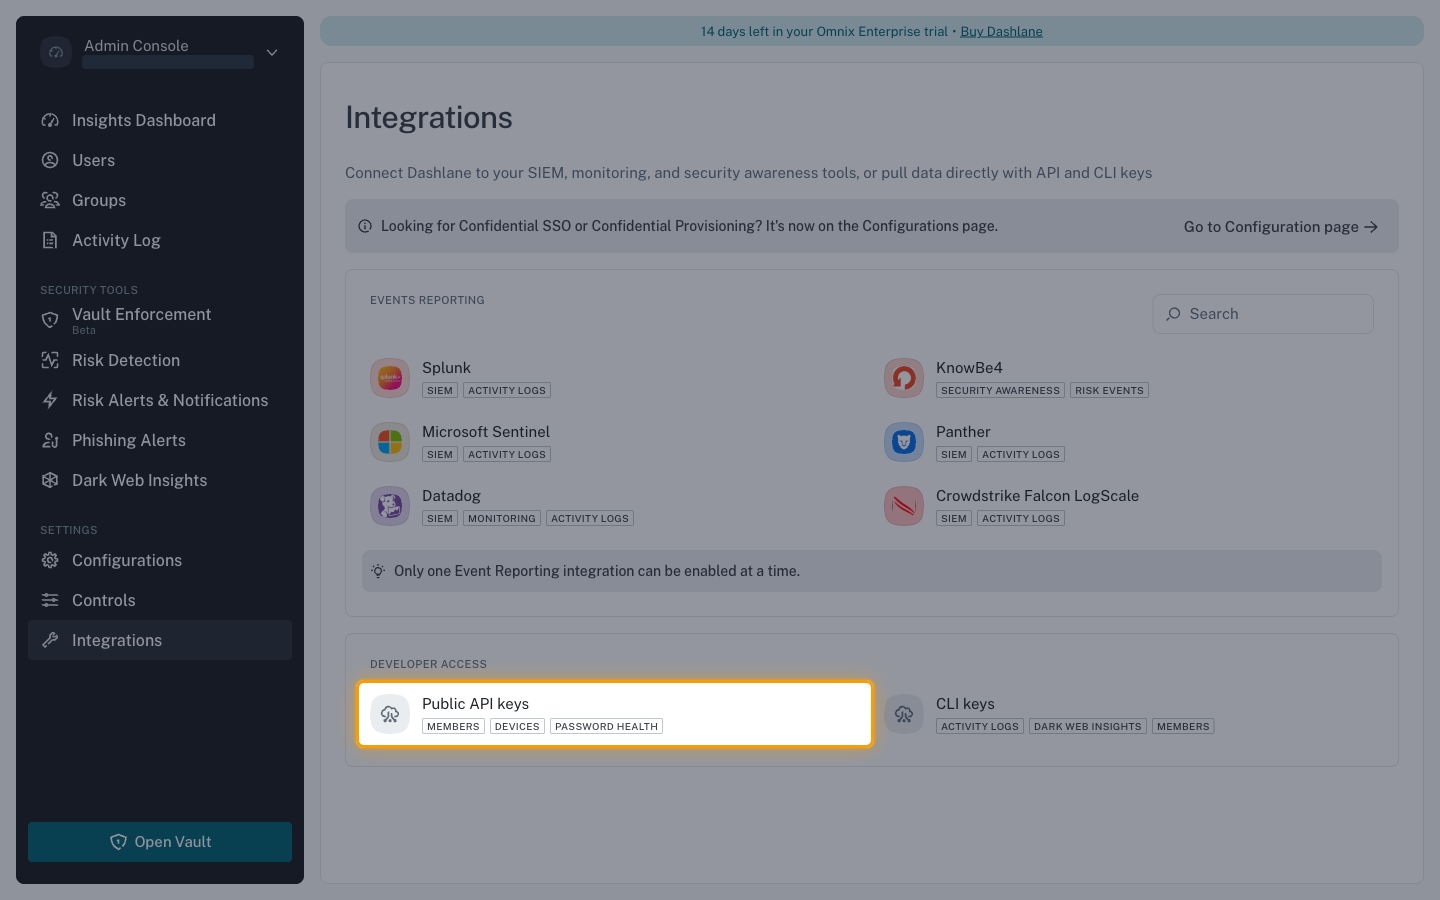Open Dark Web Insights page
1440x900 pixels.
(160, 480)
